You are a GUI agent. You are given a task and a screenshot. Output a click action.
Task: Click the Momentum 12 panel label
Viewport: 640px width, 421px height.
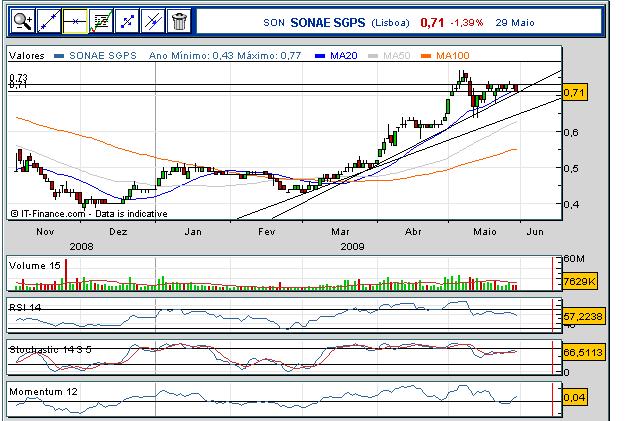[x=43, y=392]
